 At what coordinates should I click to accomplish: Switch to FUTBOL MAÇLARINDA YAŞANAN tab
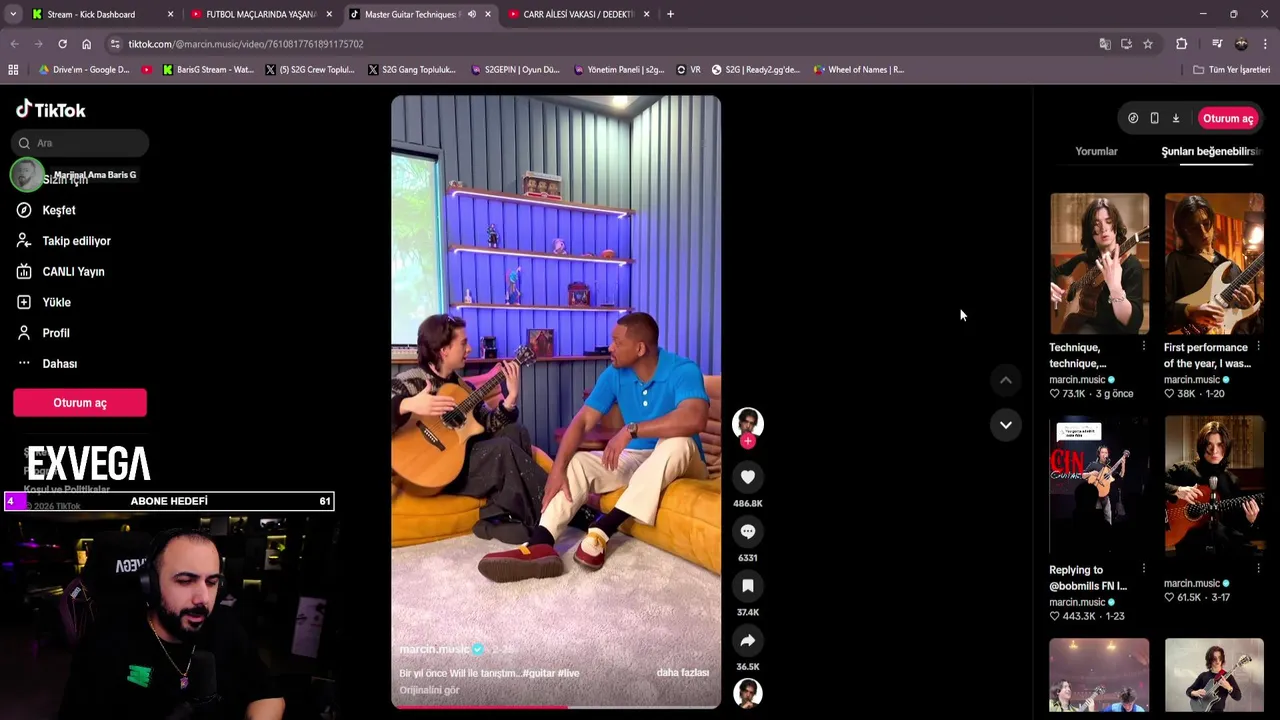point(260,14)
